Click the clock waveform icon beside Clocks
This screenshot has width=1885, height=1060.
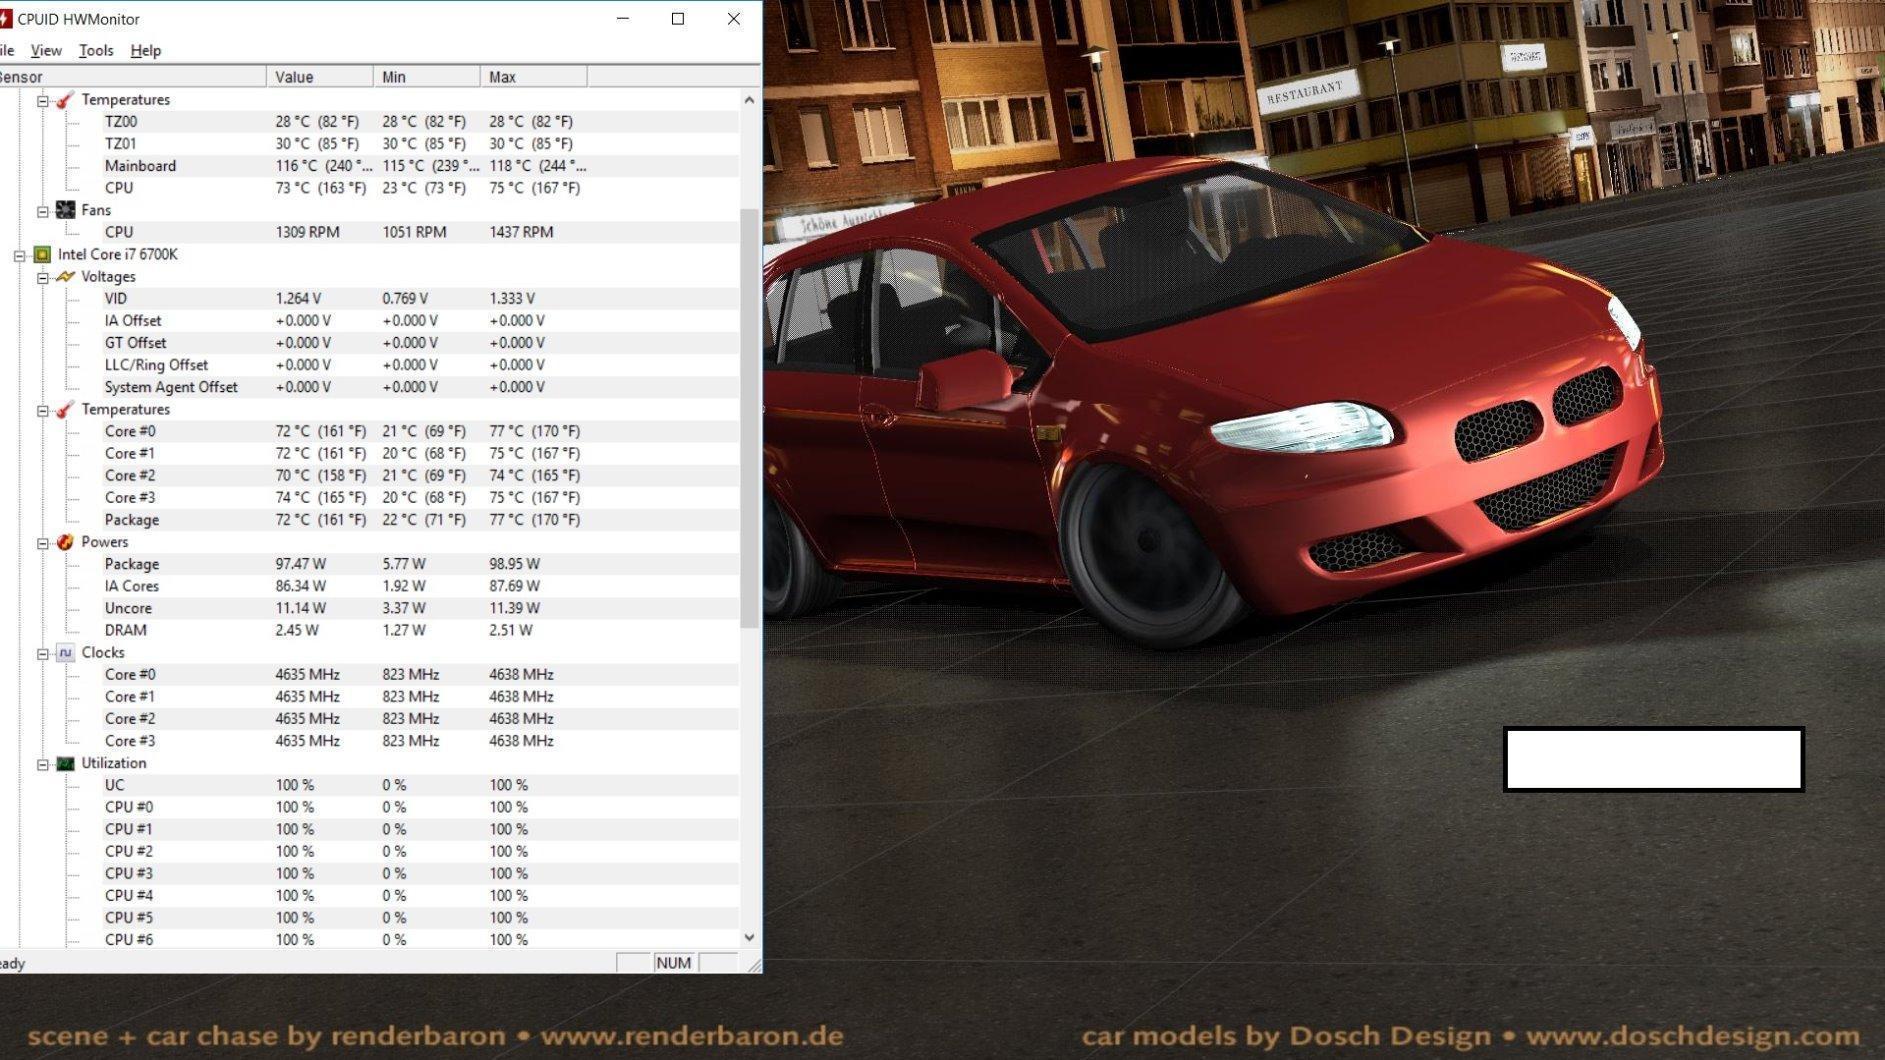pyautogui.click(x=65, y=653)
